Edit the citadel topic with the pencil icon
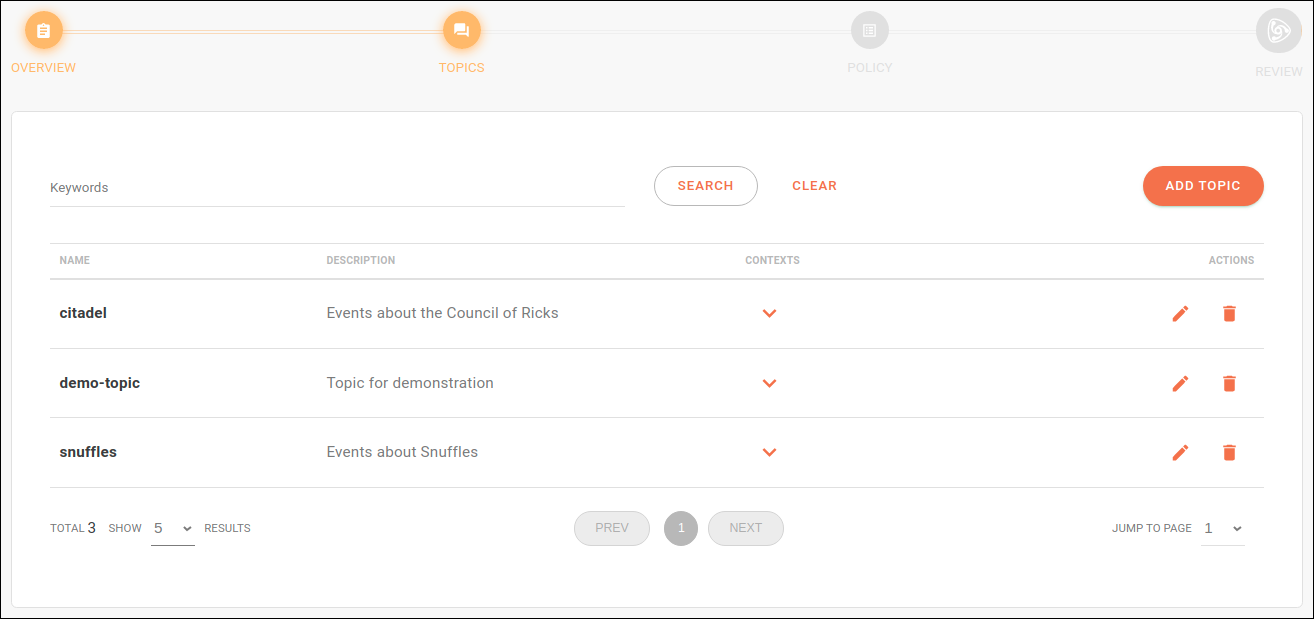The height and width of the screenshot is (619, 1314). click(x=1181, y=313)
